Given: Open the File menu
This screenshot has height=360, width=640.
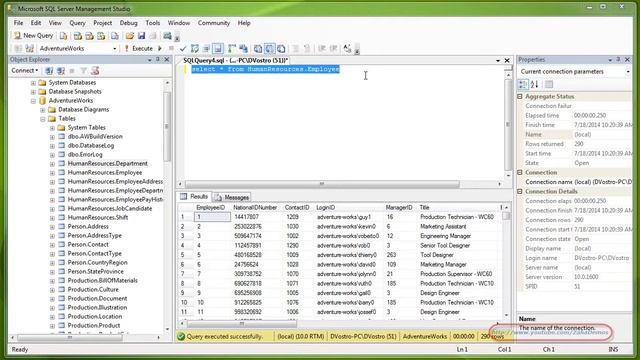Looking at the screenshot, I should 18,23.
